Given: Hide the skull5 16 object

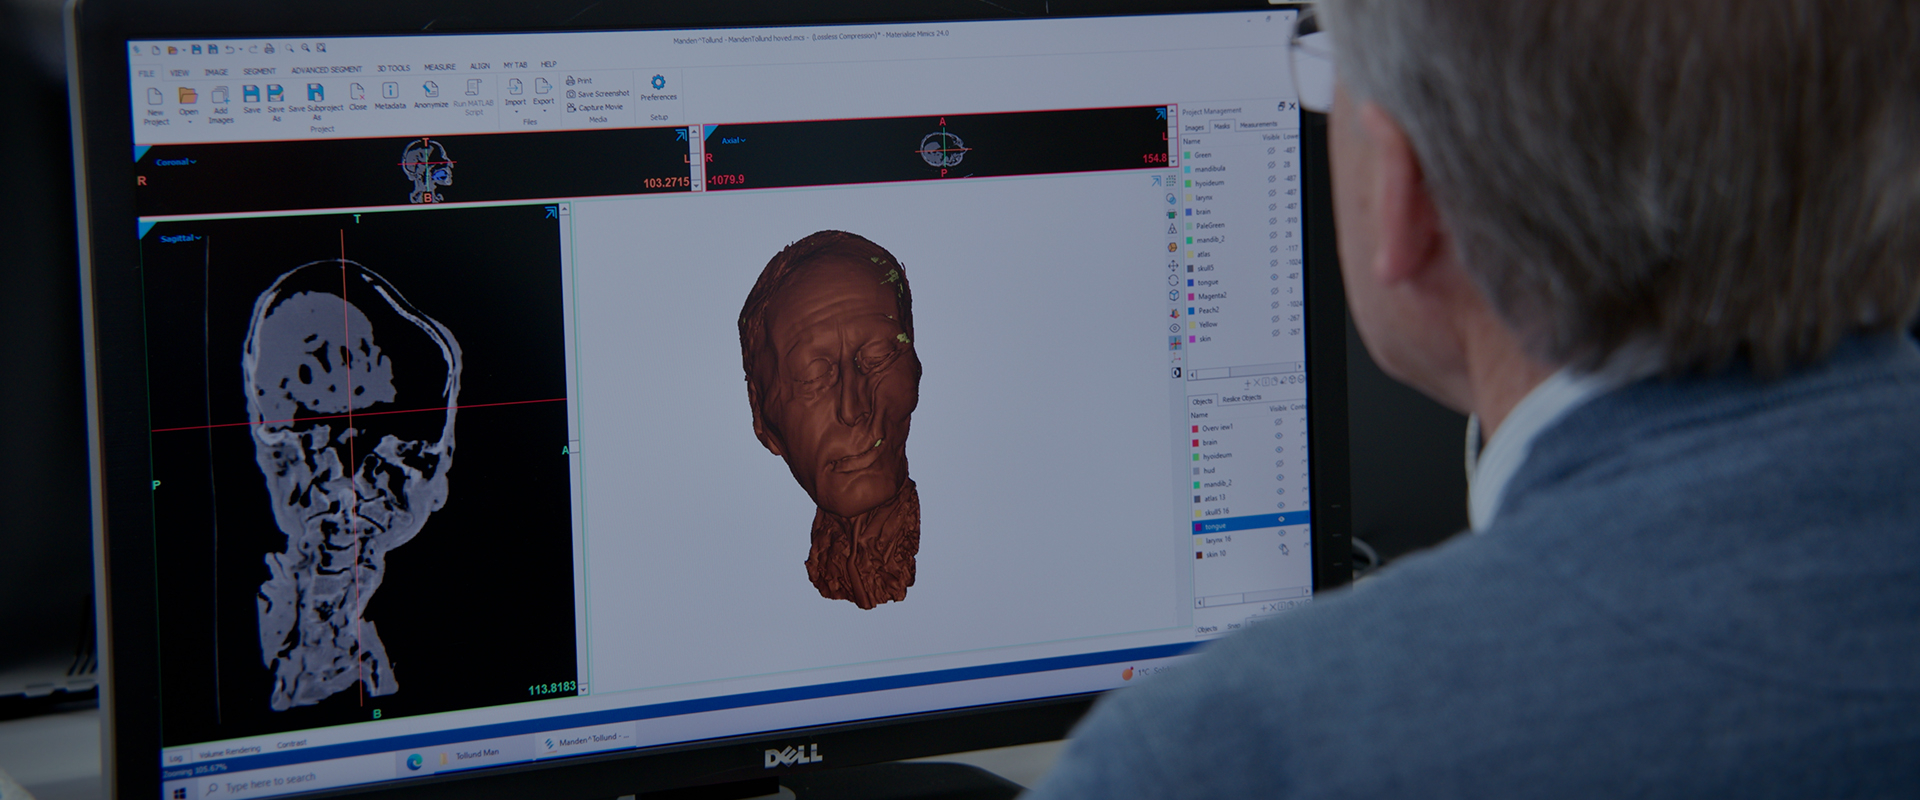Looking at the screenshot, I should [1280, 506].
